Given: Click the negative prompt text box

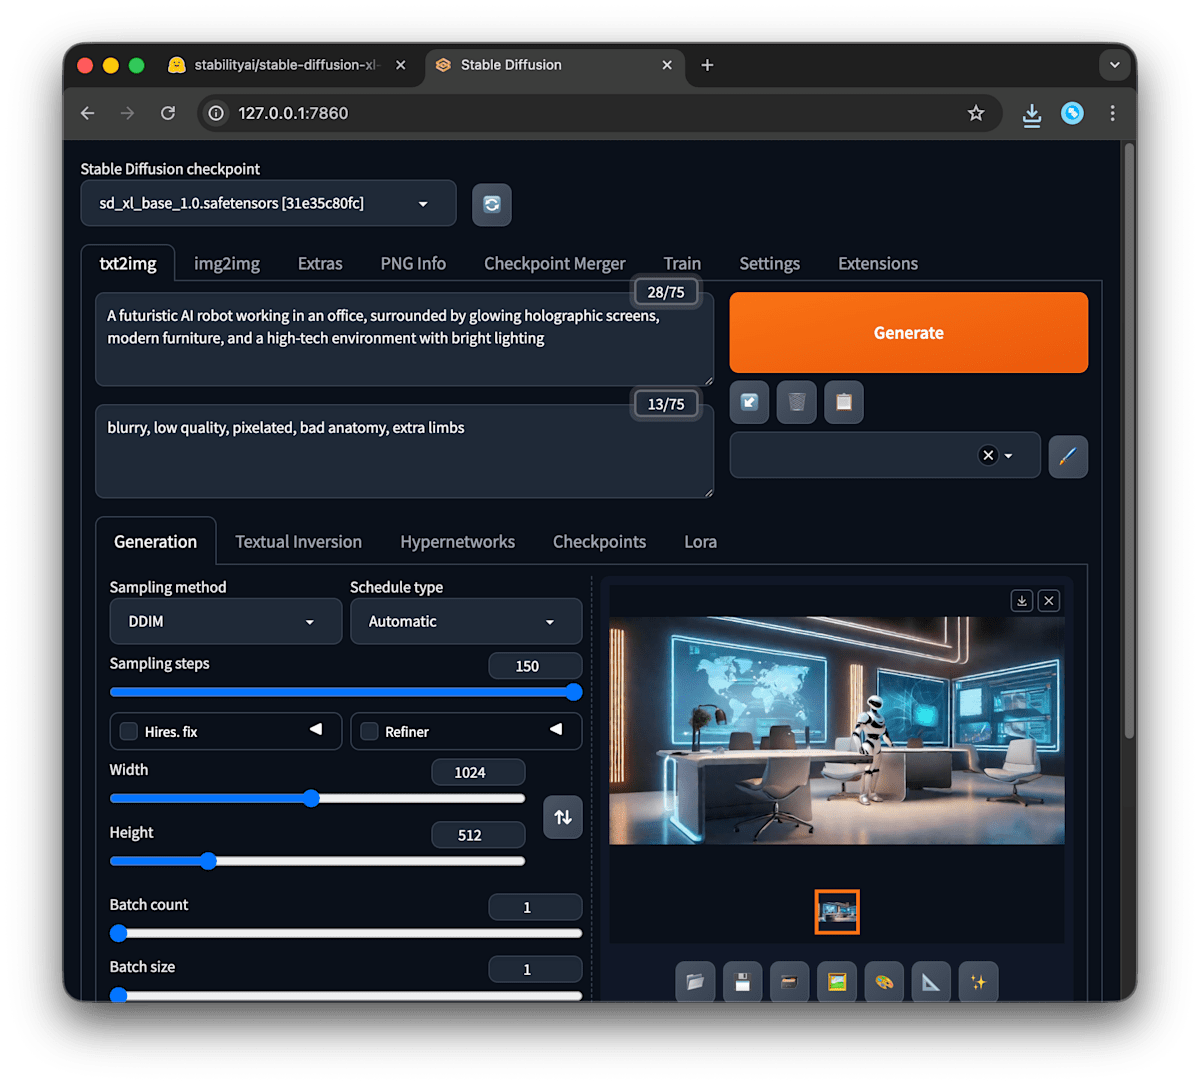Looking at the screenshot, I should coord(404,451).
